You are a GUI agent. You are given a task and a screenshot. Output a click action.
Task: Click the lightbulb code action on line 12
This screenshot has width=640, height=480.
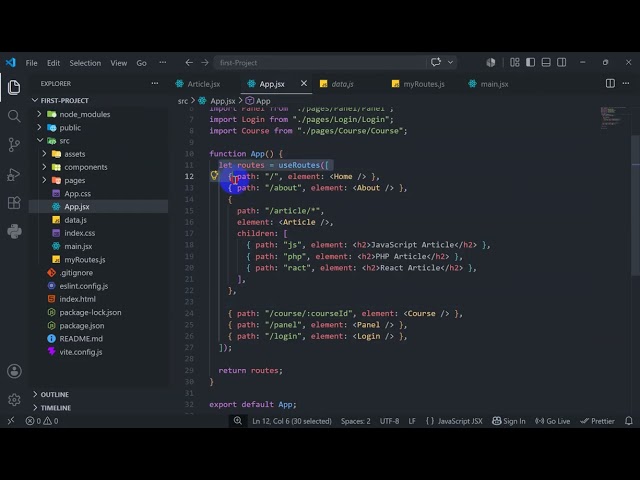(x=214, y=176)
